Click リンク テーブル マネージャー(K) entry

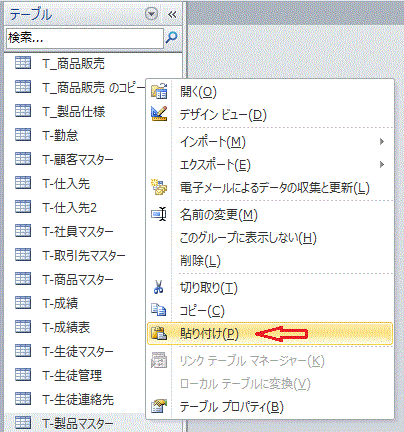(270, 360)
